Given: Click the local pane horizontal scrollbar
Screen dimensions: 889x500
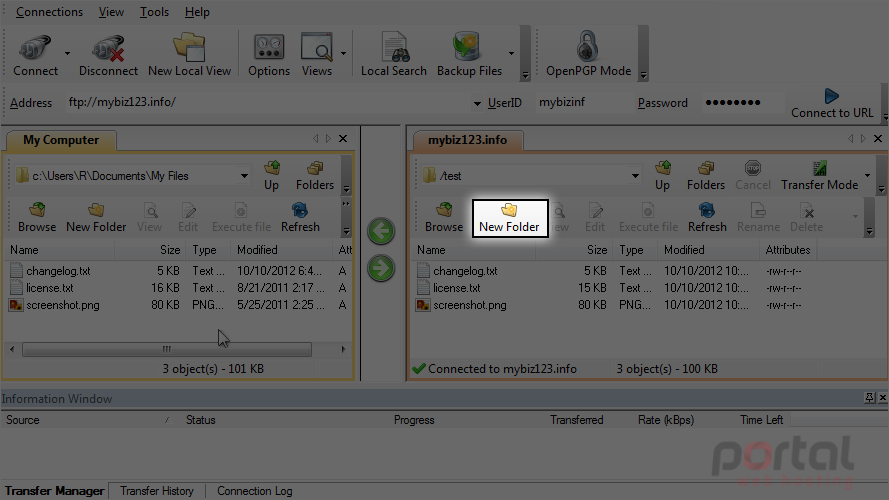Looking at the screenshot, I should pyautogui.click(x=167, y=349).
